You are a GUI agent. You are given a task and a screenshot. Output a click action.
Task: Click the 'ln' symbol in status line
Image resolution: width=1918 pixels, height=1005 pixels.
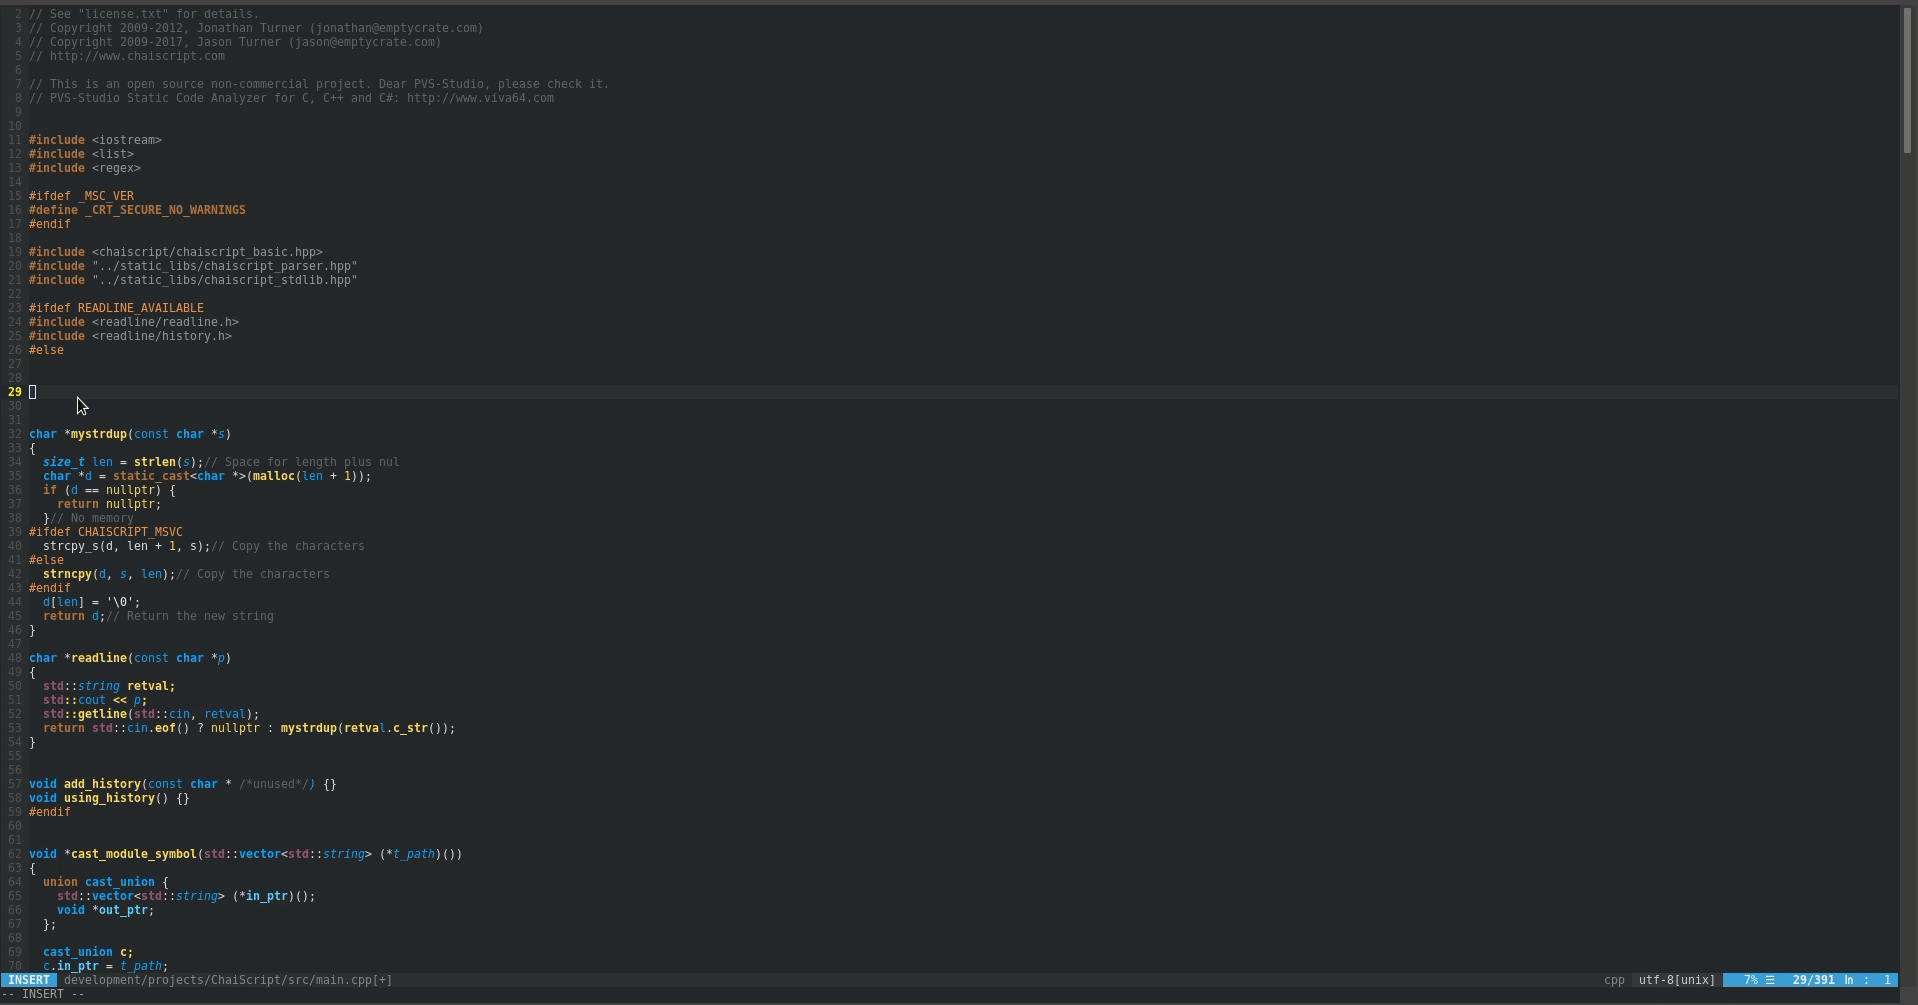coord(1849,980)
